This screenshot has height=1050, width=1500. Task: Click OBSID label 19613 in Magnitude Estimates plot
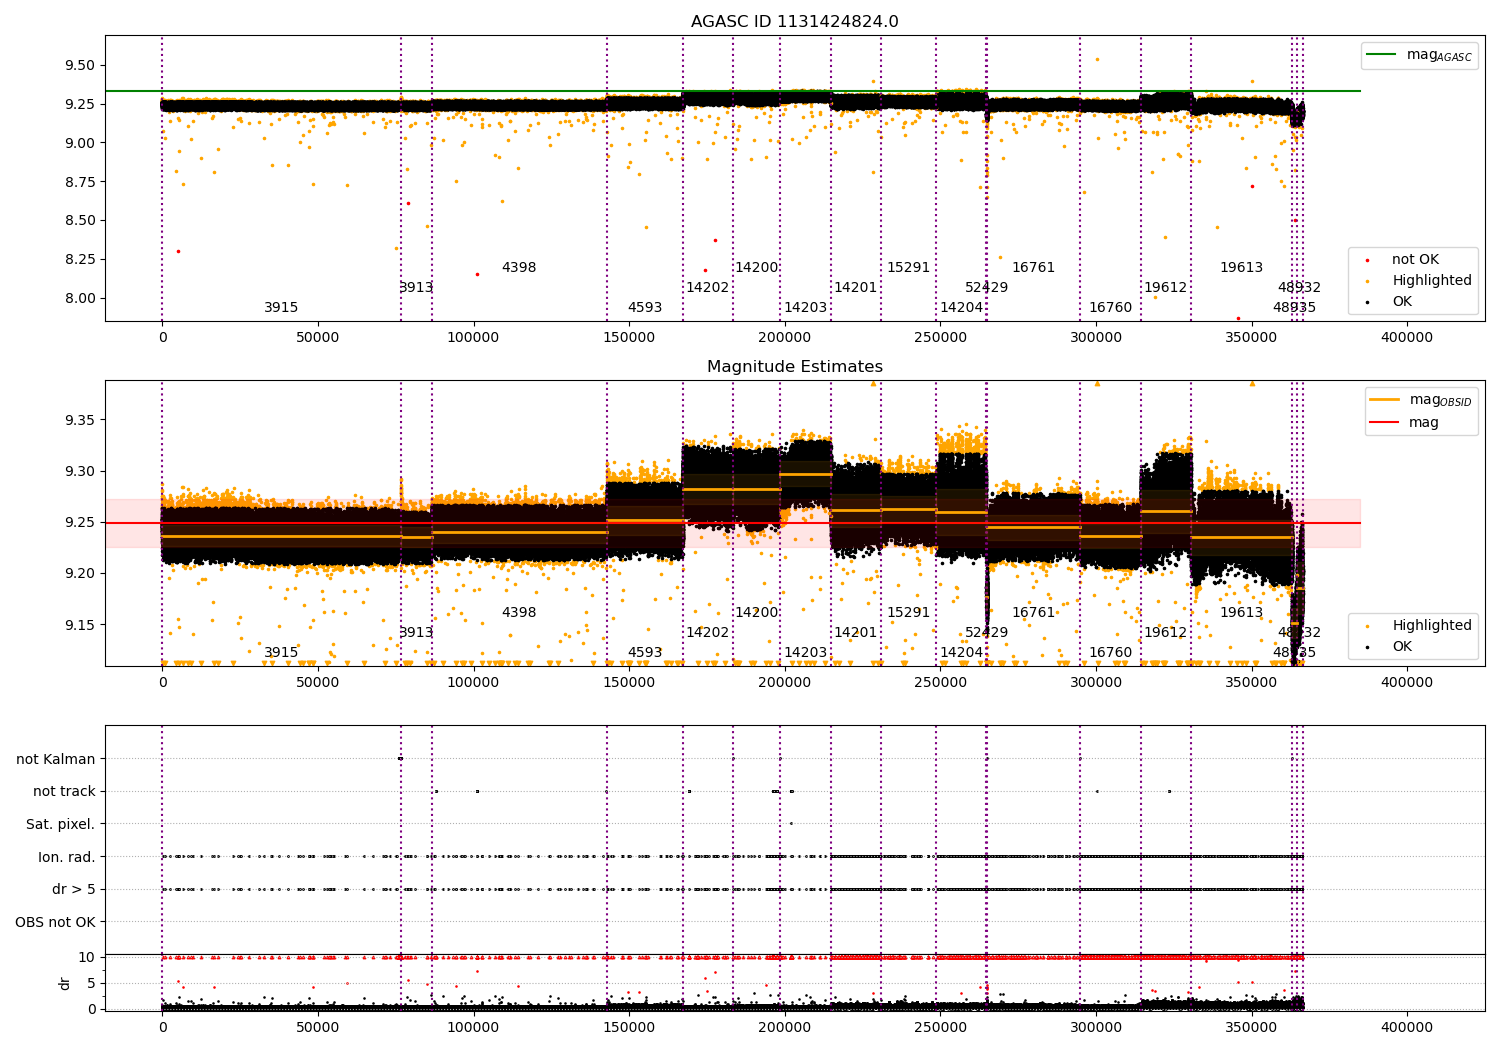point(1241,612)
